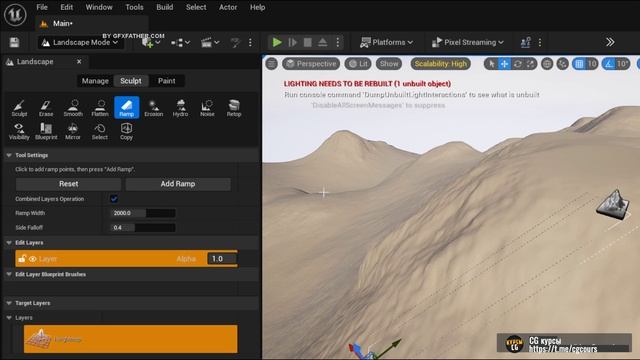Toggle grid snapping in viewport

579,64
